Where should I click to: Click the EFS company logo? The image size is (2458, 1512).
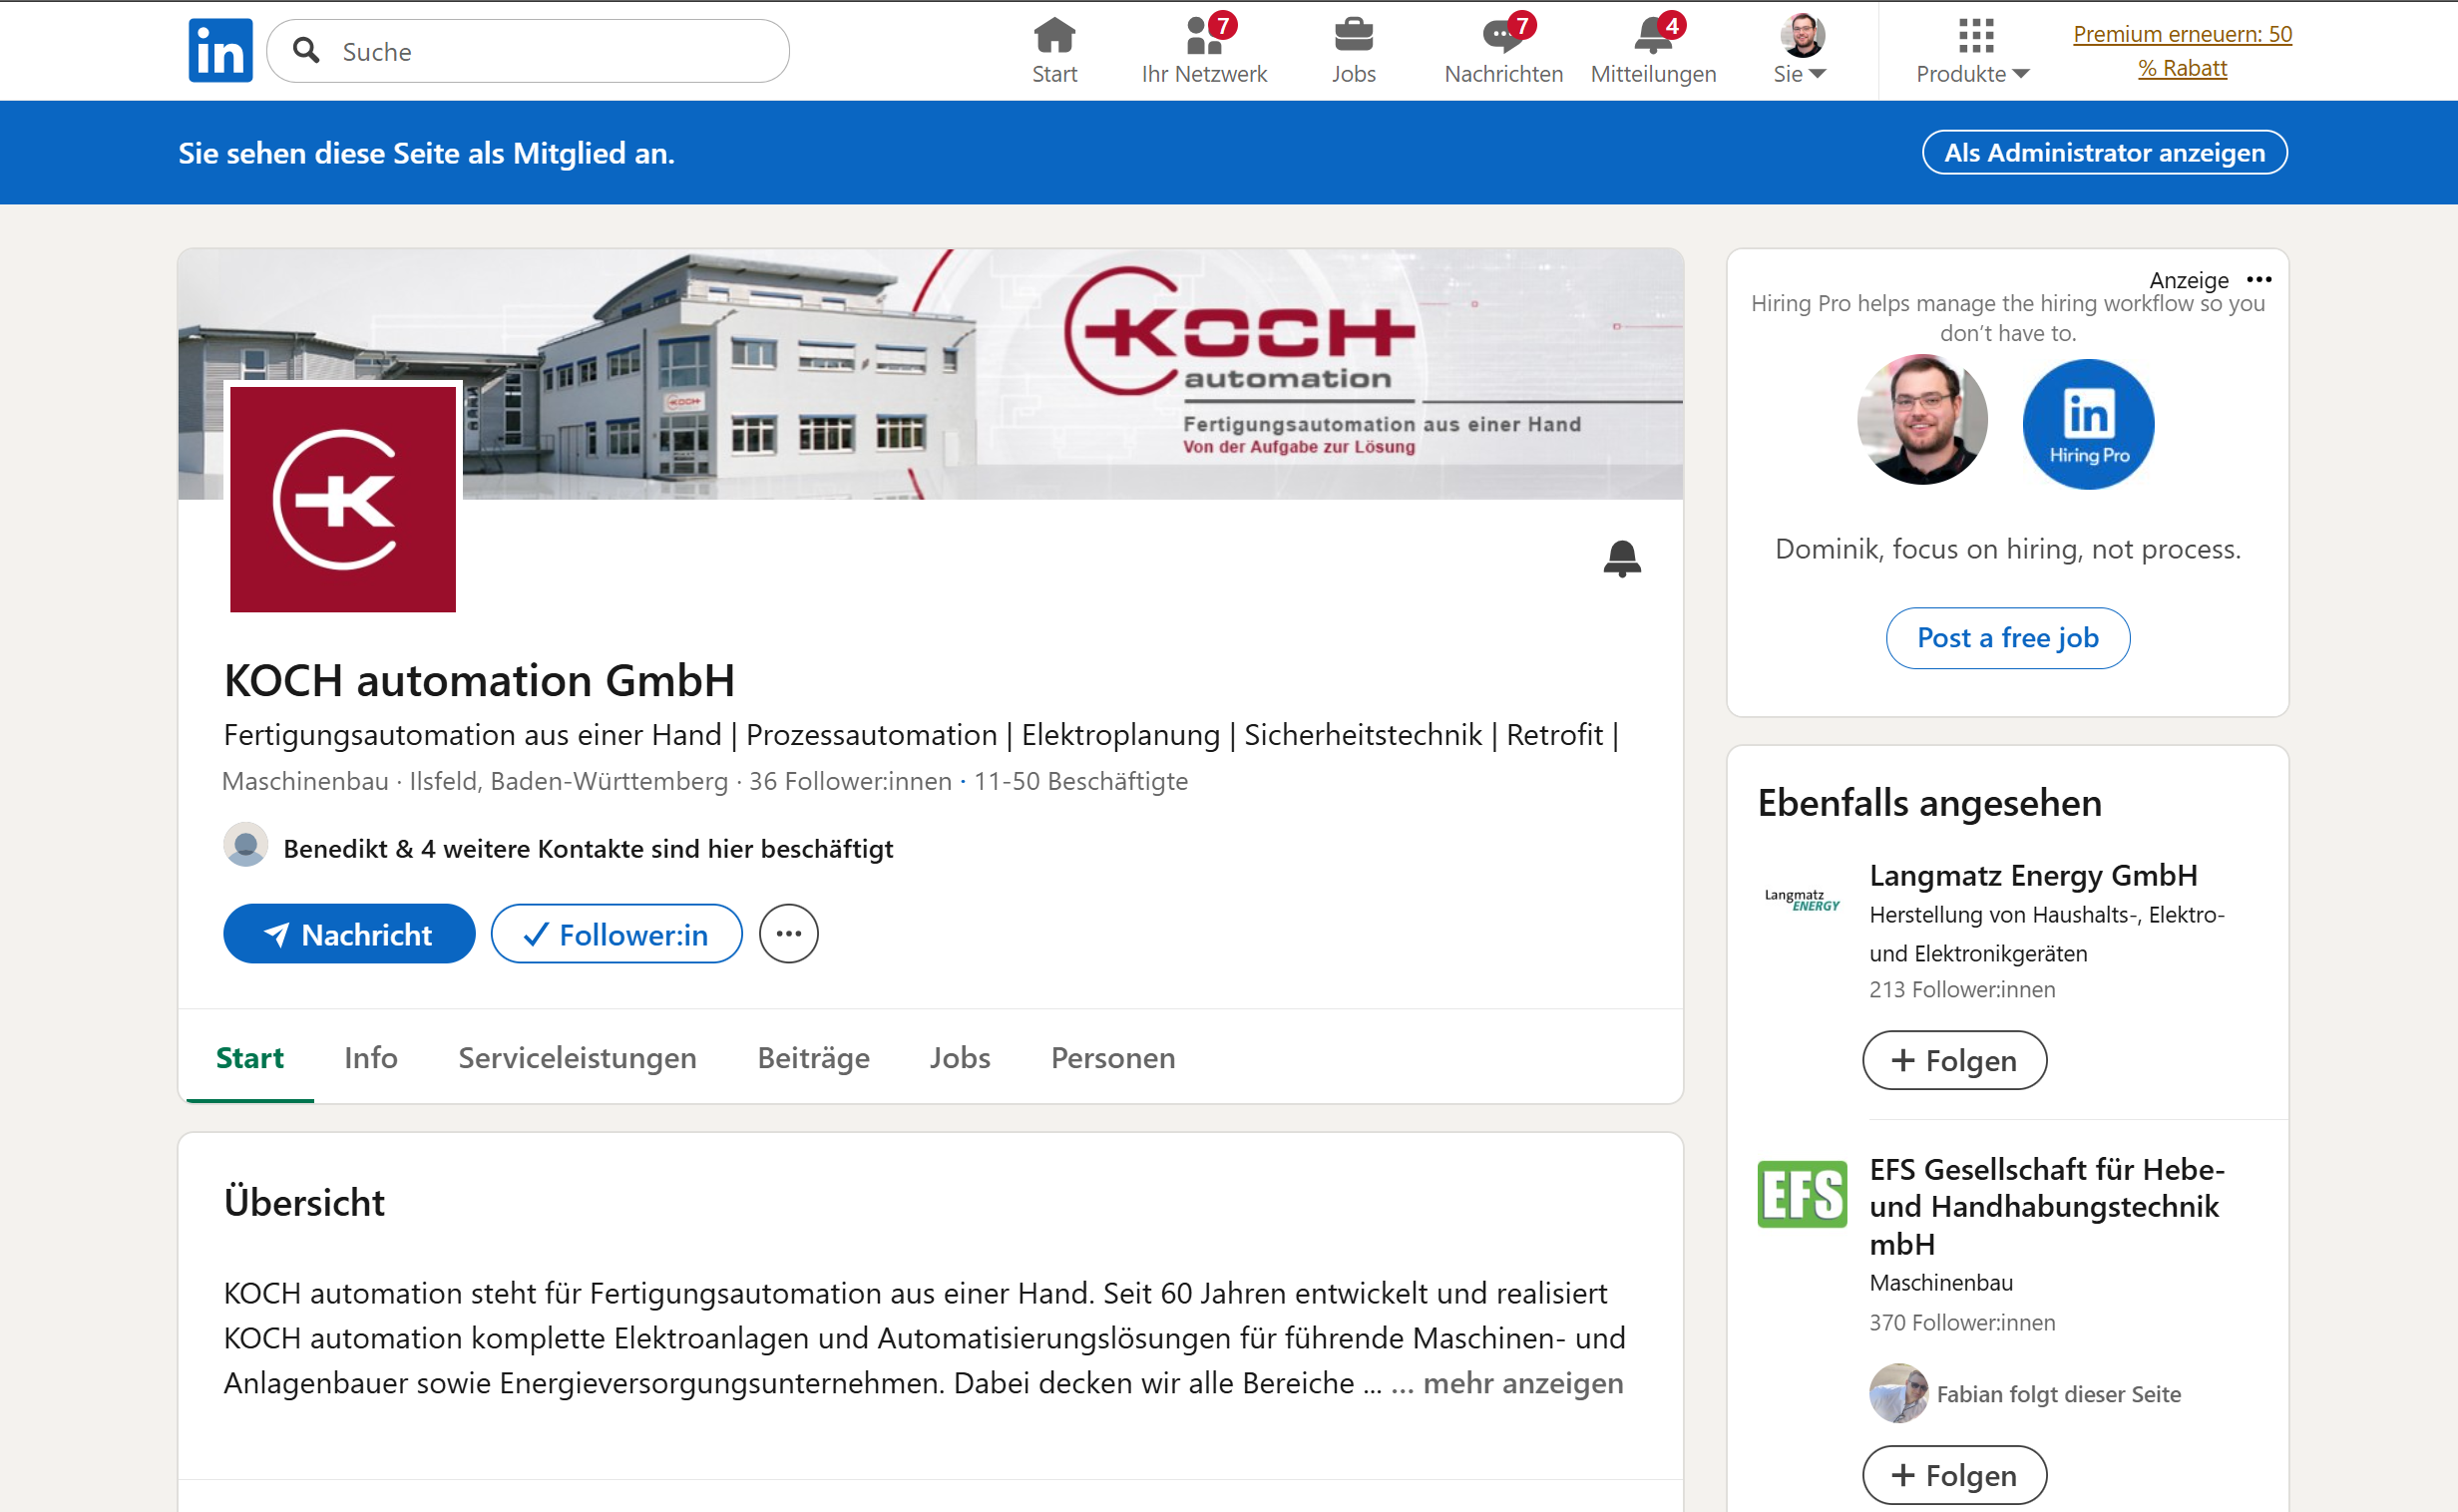click(x=1801, y=1193)
